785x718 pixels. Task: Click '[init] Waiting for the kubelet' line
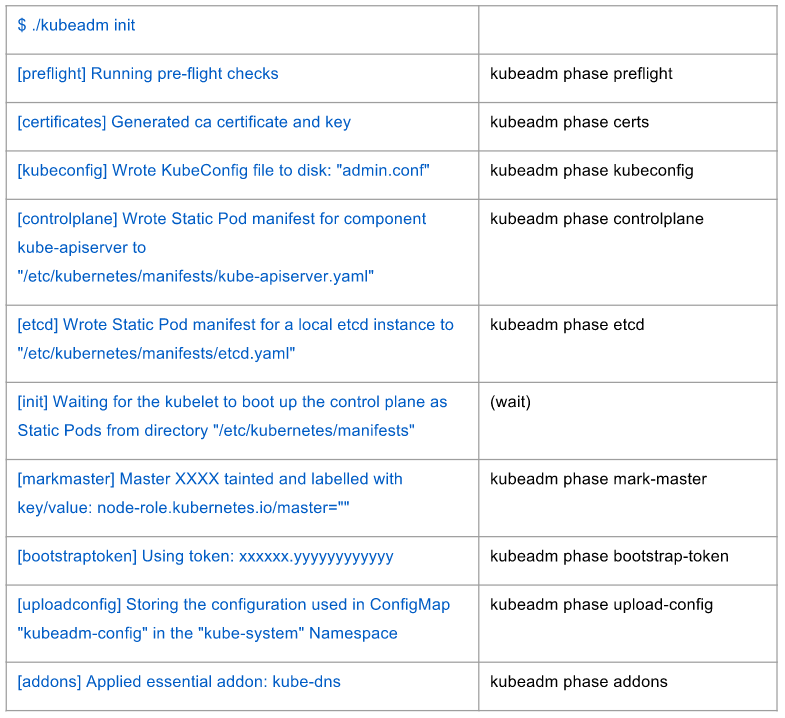[x=232, y=402]
